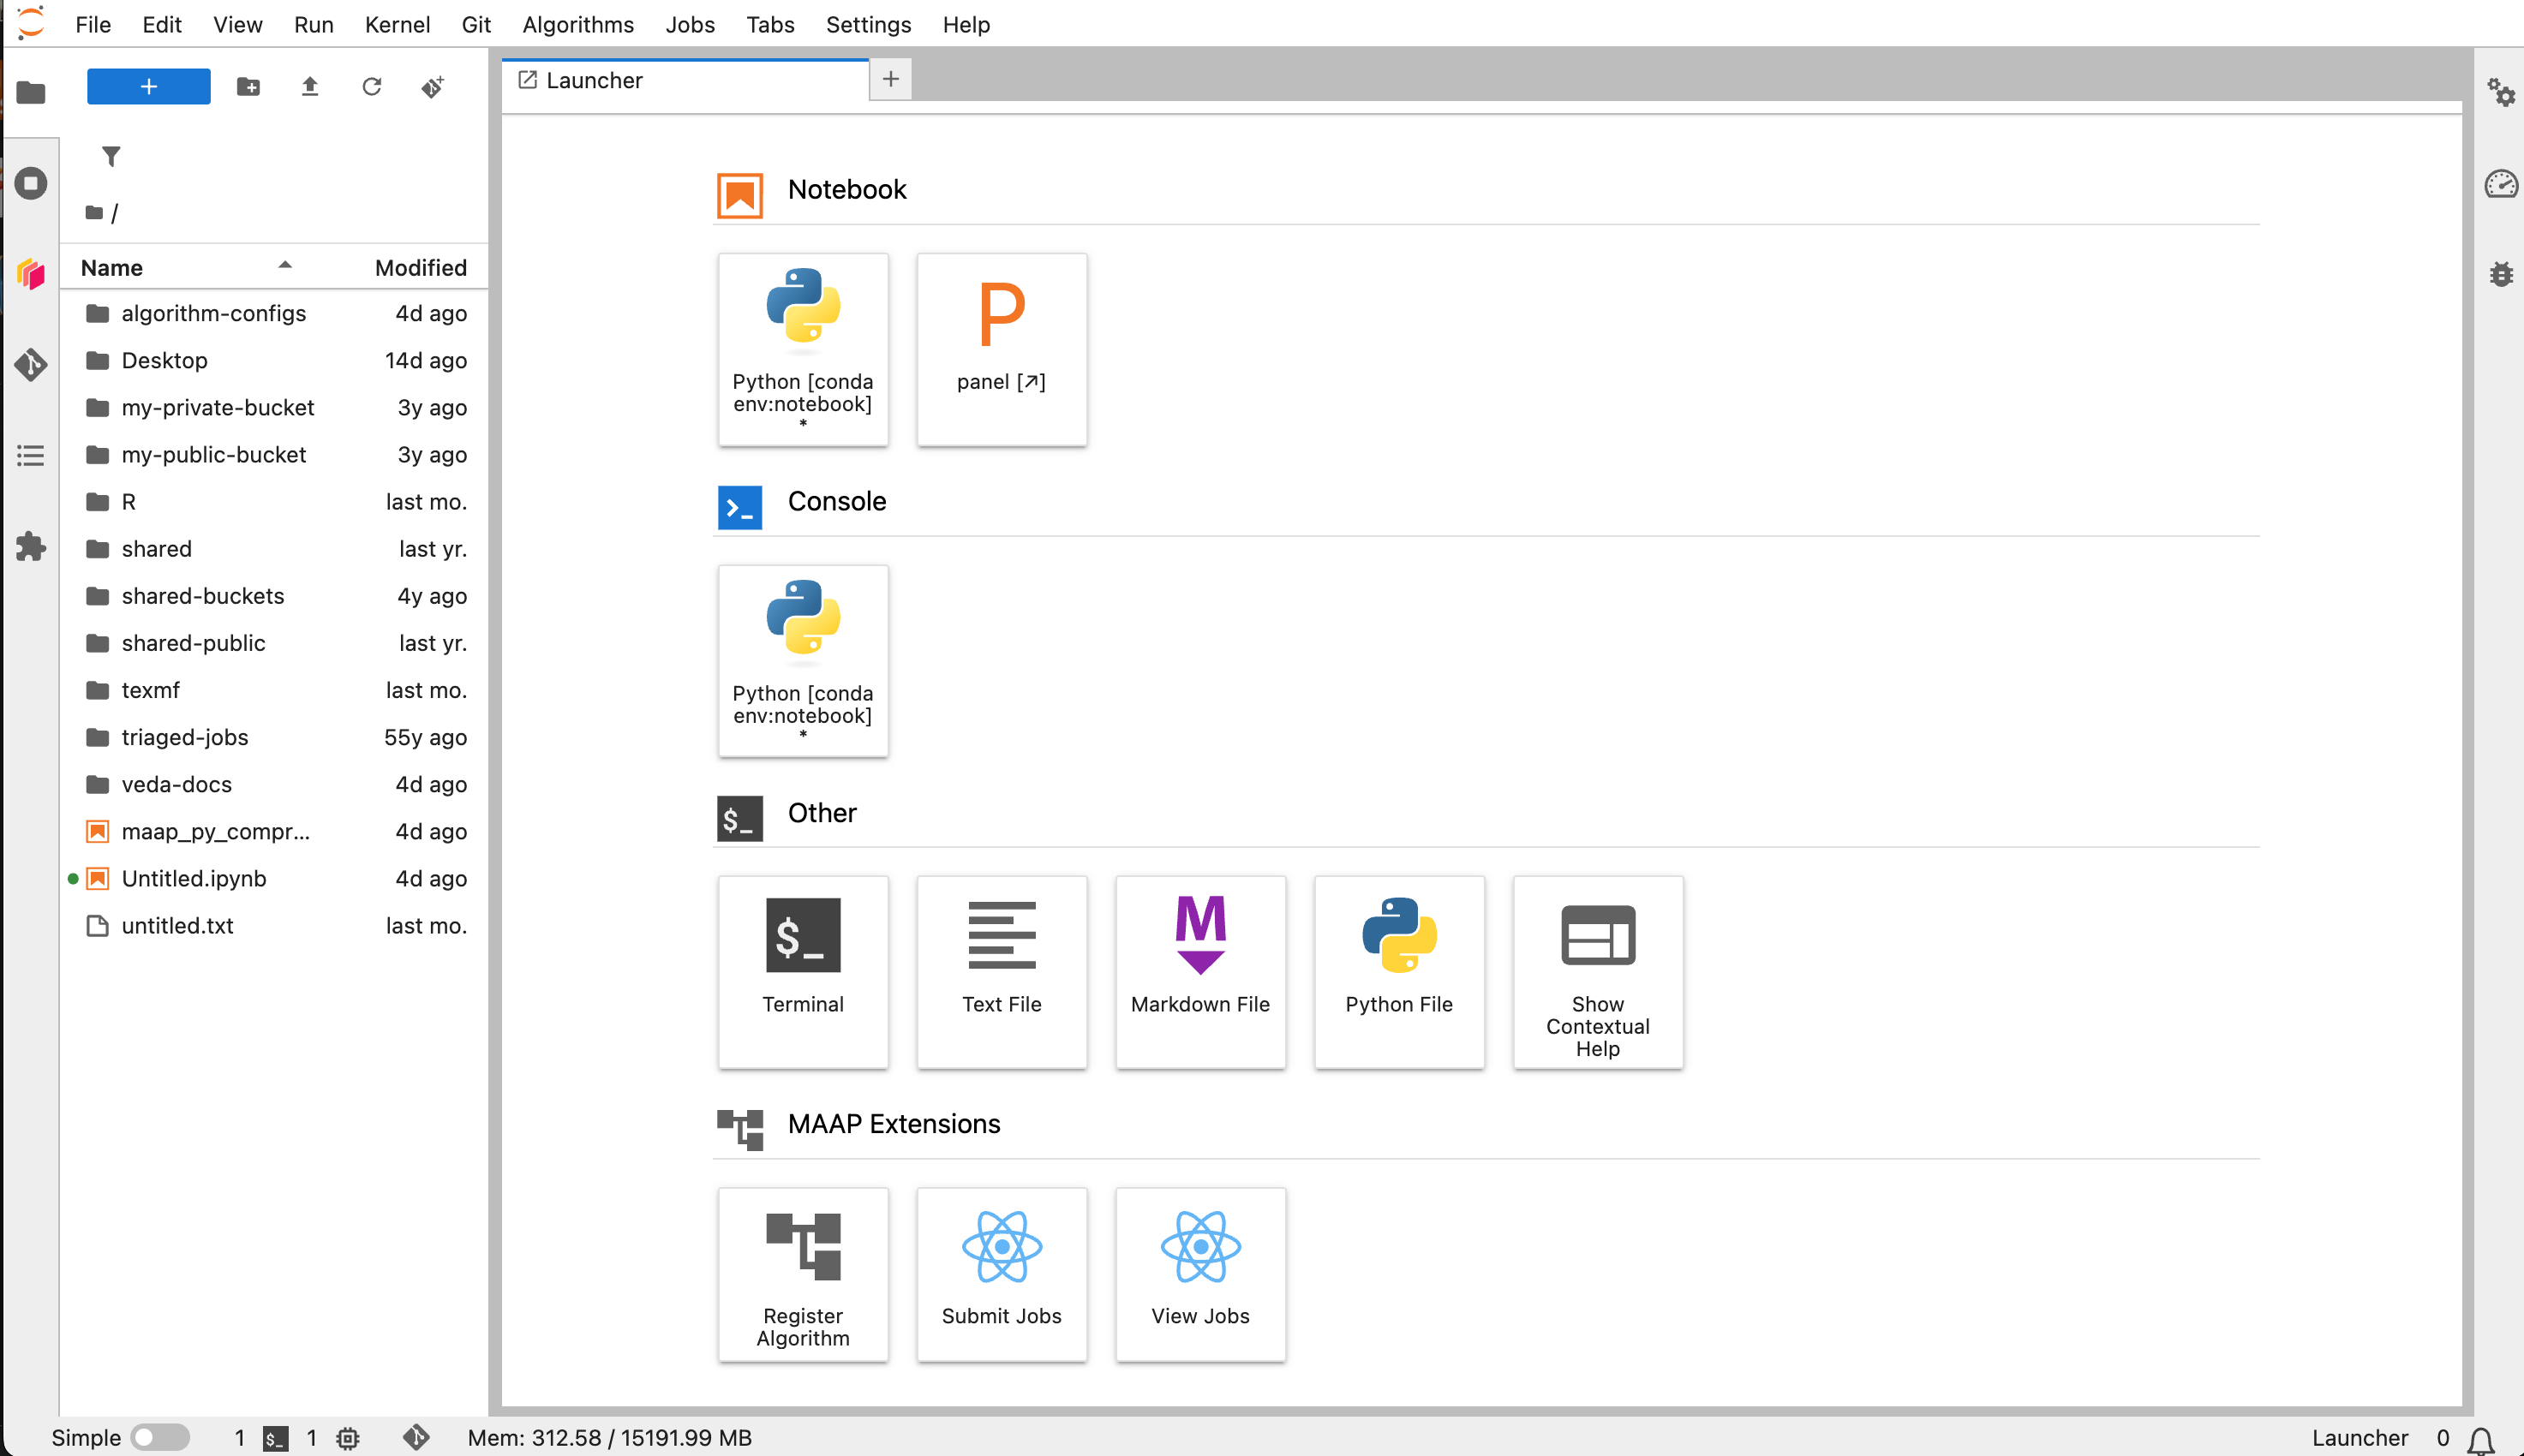Add a new tab with plus button
2524x1456 pixels.
coord(890,79)
